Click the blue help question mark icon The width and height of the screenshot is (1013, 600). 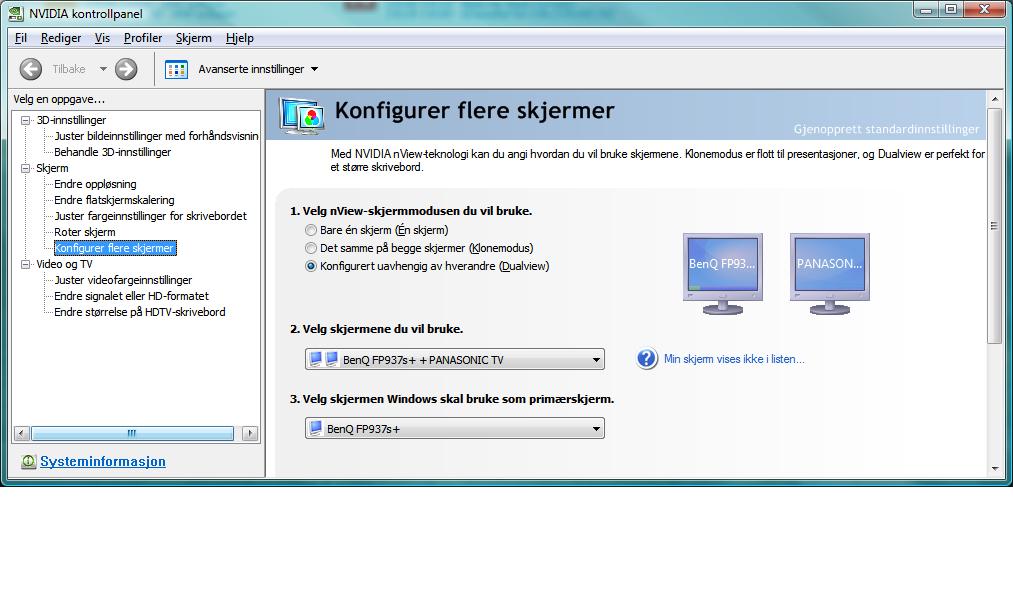[x=647, y=358]
